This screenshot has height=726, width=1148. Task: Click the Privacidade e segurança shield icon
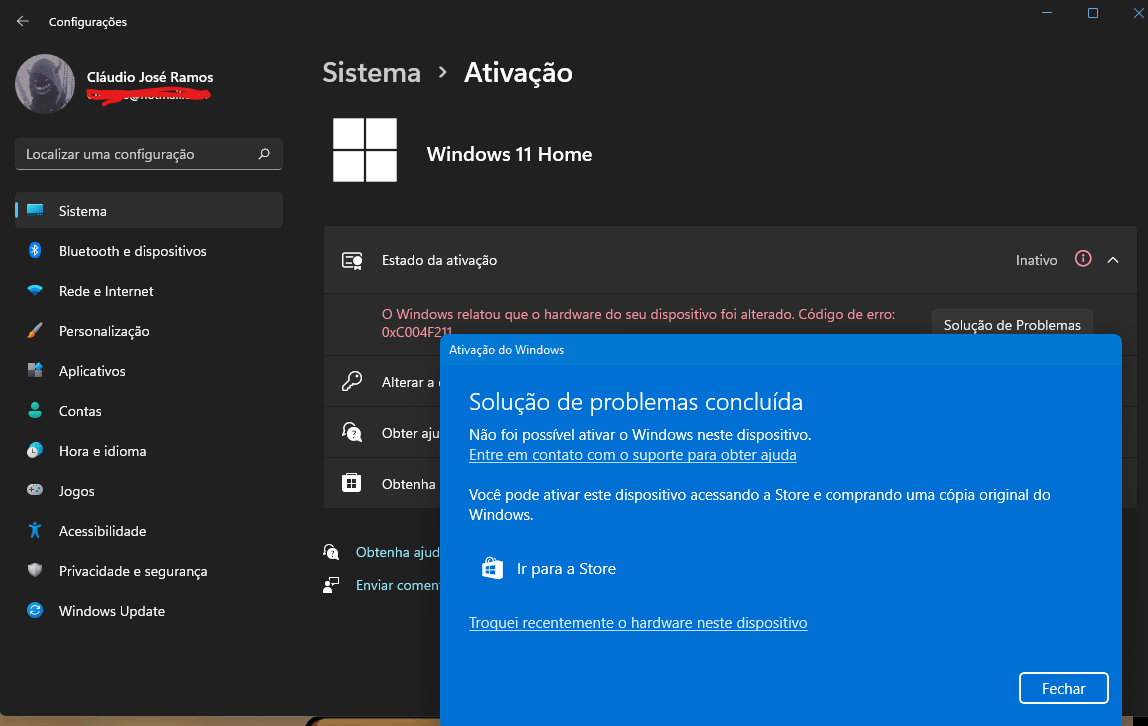coord(34,570)
